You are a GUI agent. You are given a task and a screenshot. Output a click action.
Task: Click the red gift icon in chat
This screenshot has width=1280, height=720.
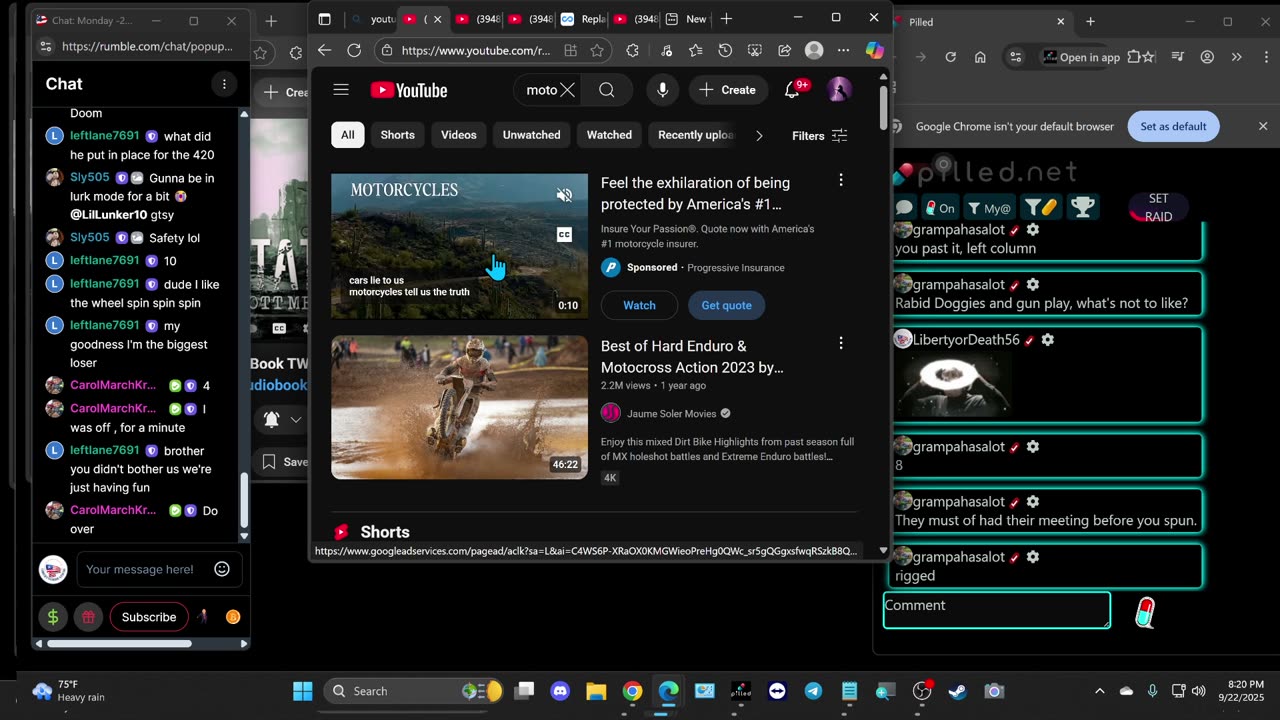click(x=88, y=617)
